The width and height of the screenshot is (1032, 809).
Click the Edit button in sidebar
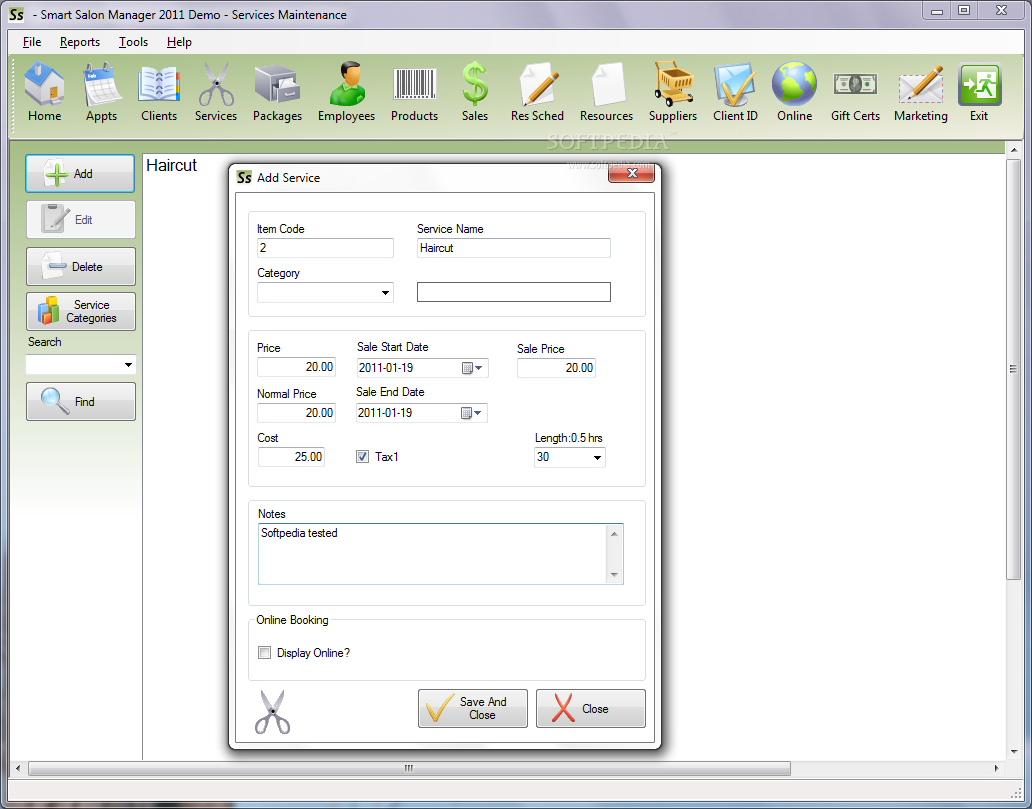click(x=80, y=220)
